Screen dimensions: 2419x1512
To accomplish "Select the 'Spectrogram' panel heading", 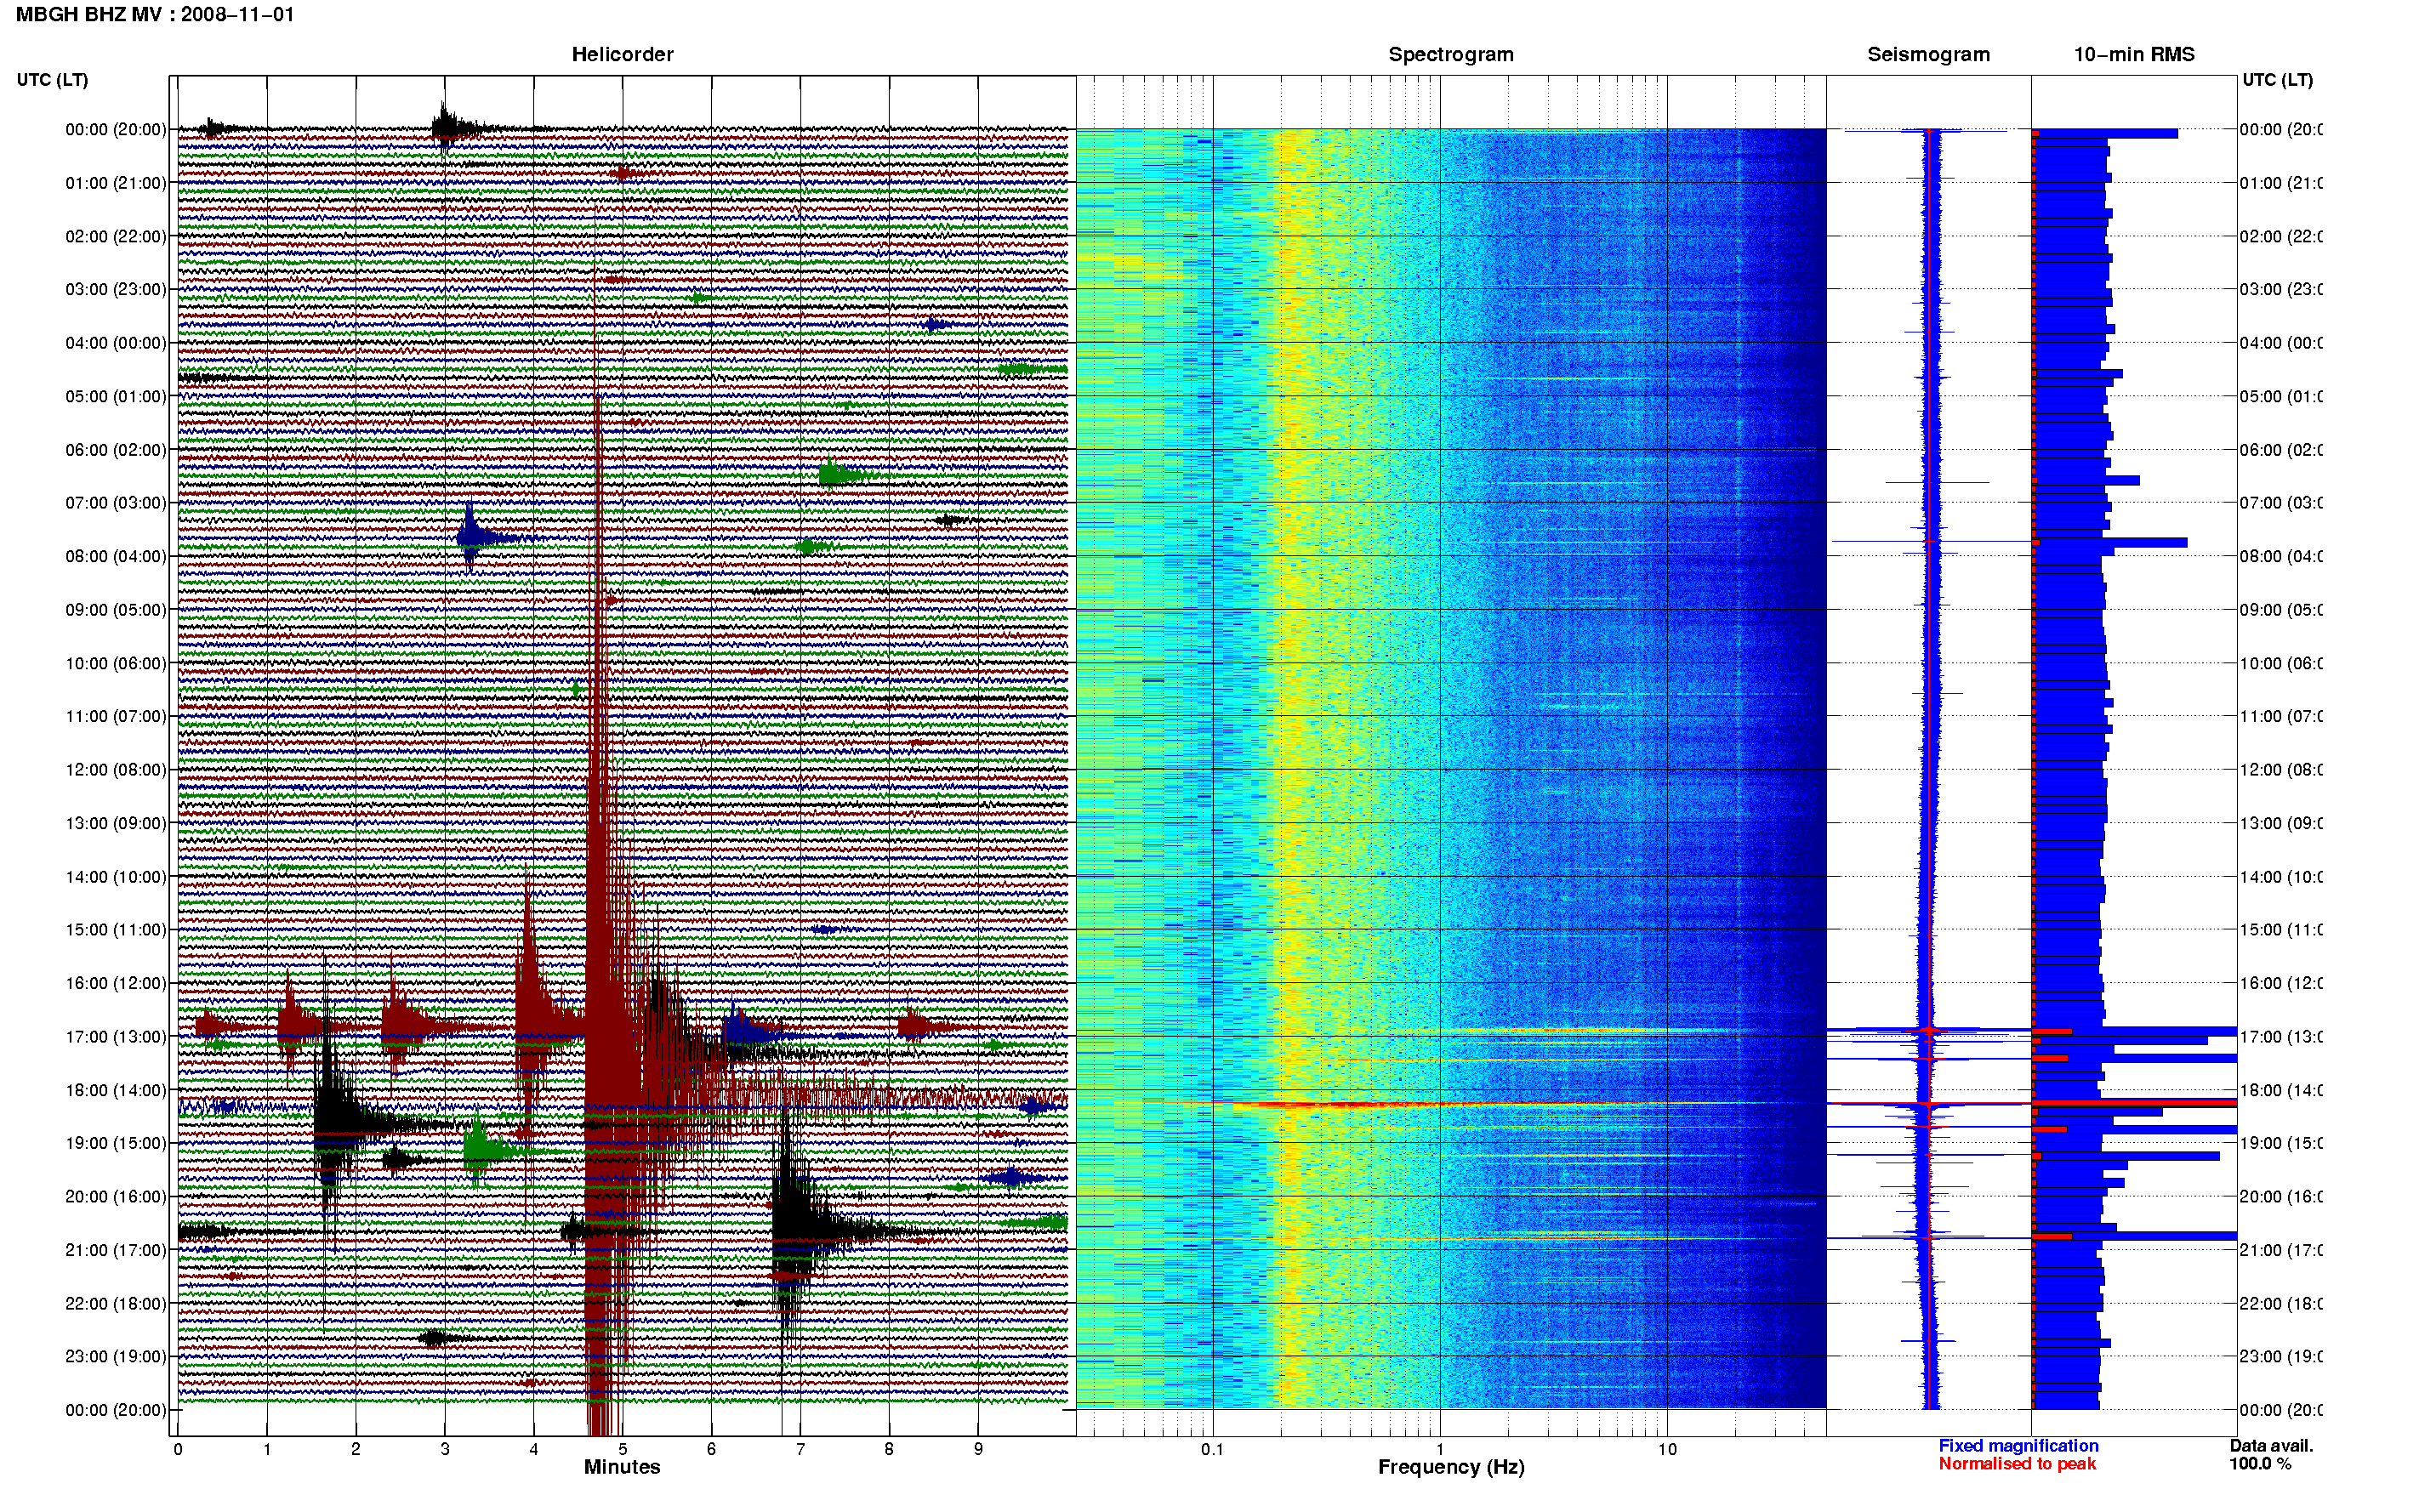I will pyautogui.click(x=1450, y=54).
